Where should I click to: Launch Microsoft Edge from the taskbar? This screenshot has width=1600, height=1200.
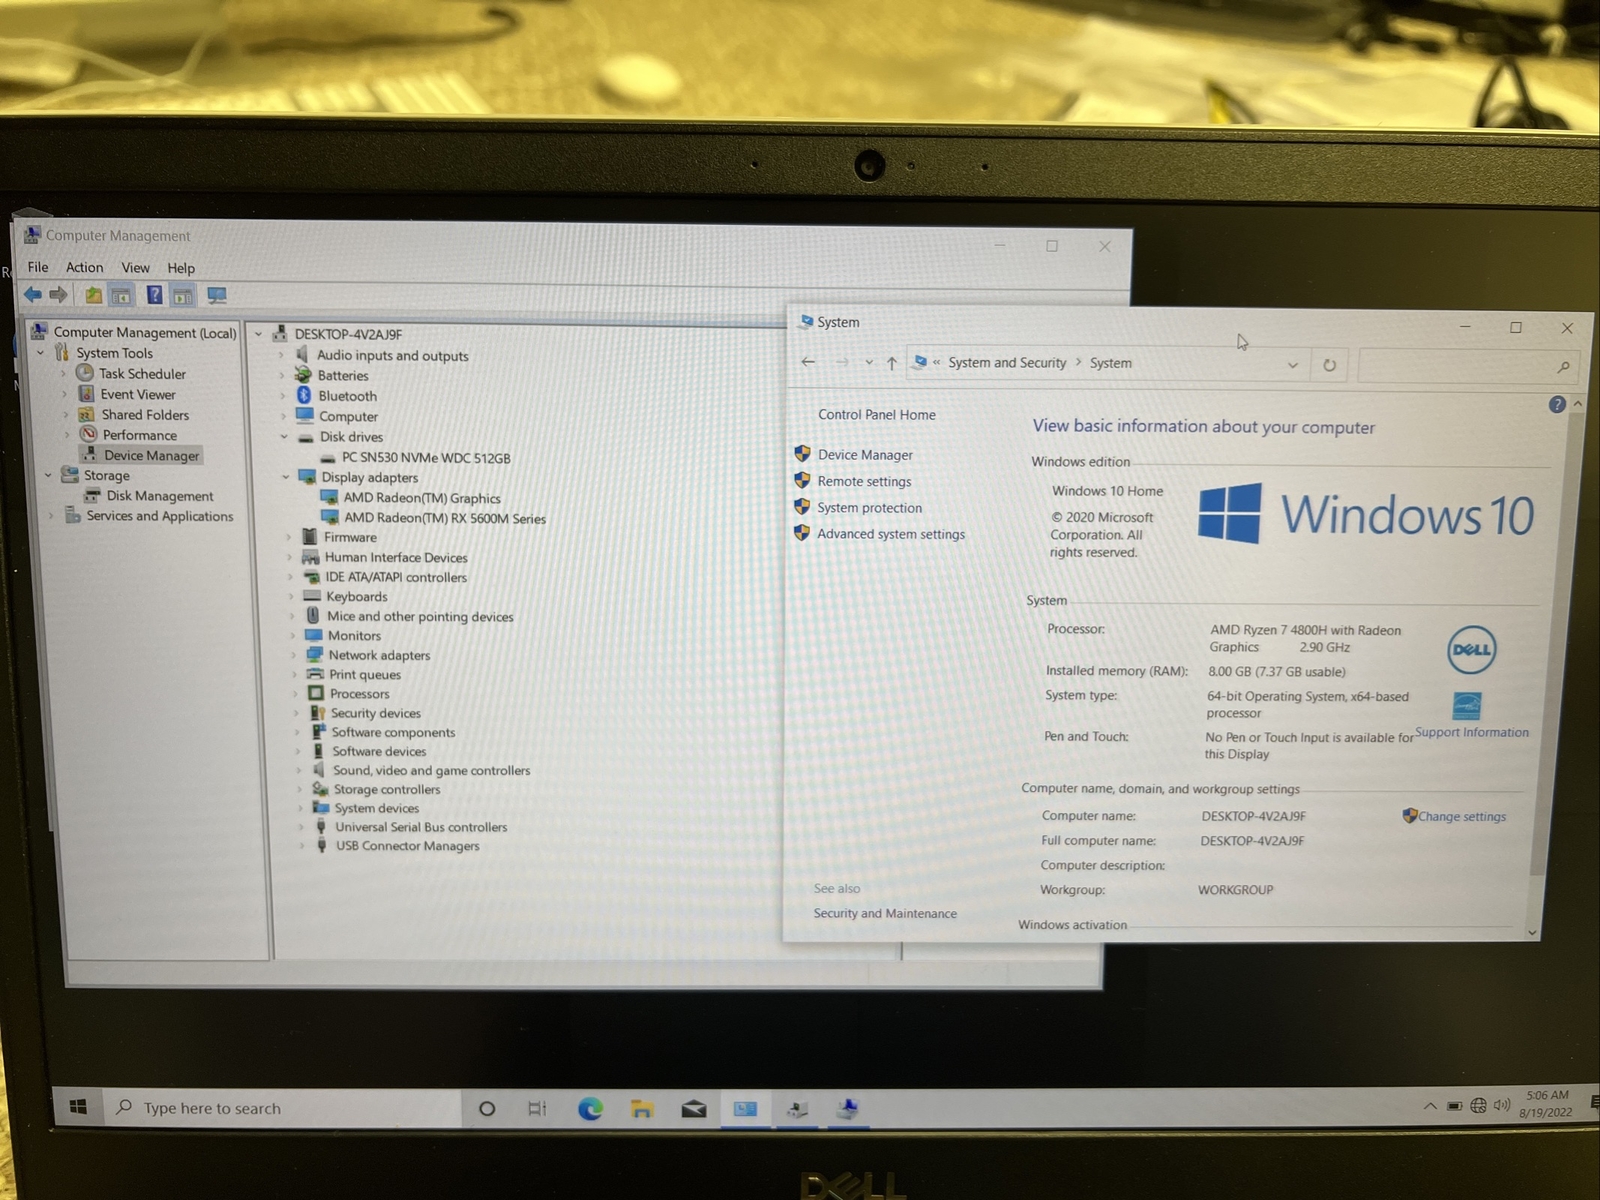coord(590,1108)
